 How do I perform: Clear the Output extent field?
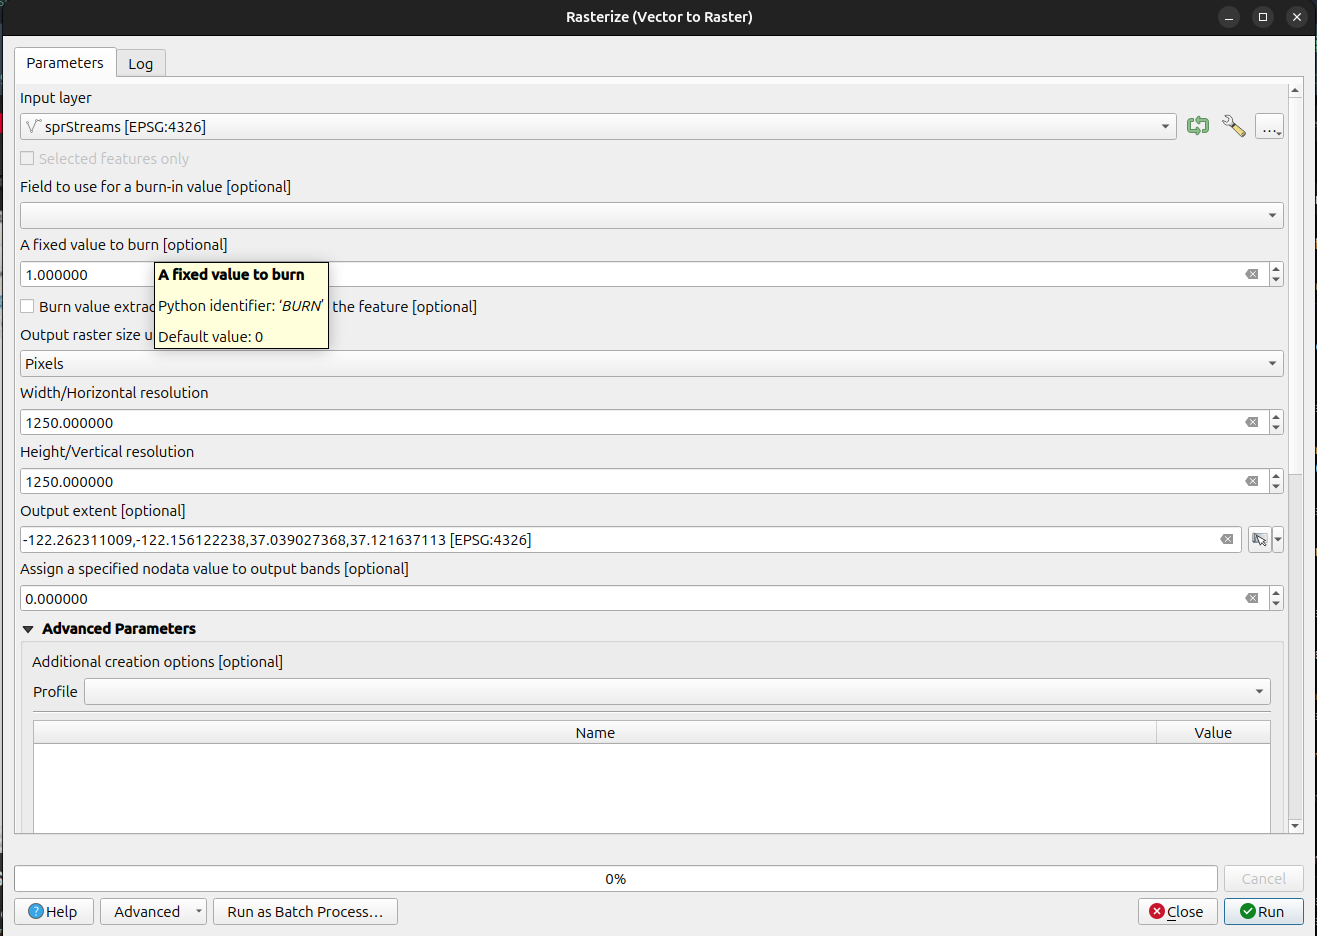click(1226, 540)
